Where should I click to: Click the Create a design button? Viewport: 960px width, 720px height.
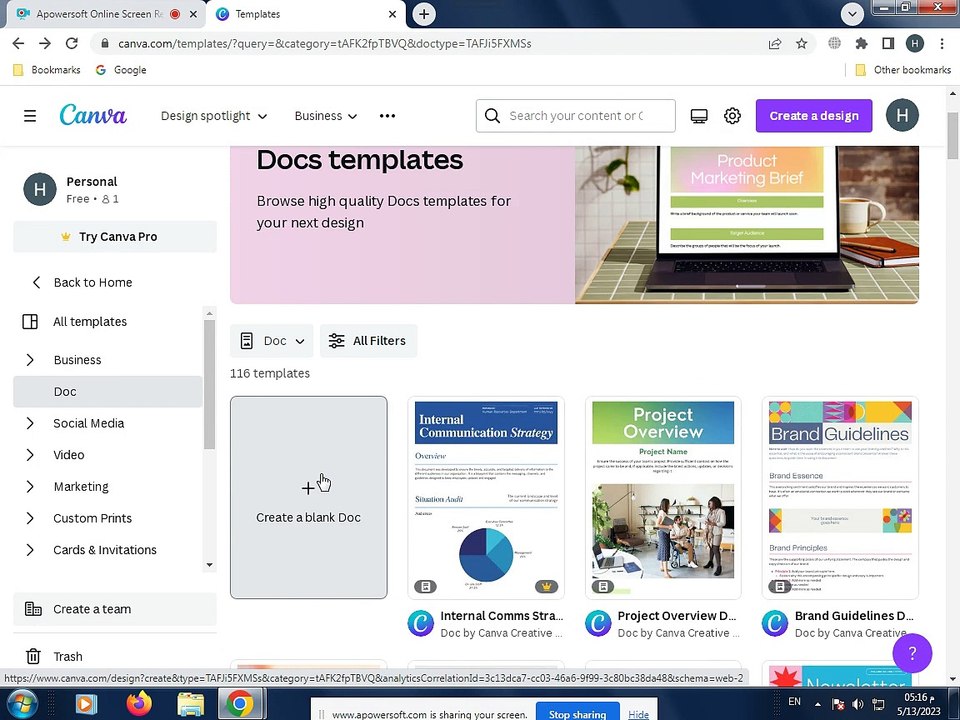[x=814, y=116]
